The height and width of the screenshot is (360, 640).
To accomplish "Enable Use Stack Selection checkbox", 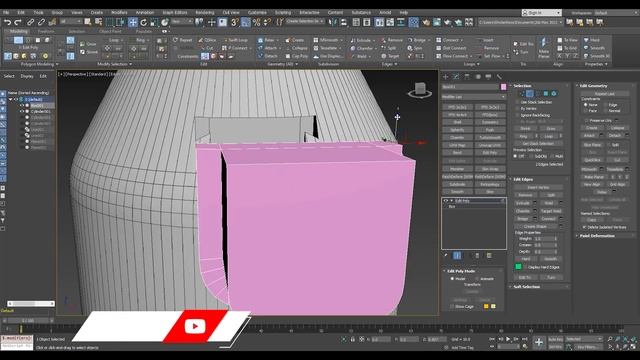I will pos(518,102).
